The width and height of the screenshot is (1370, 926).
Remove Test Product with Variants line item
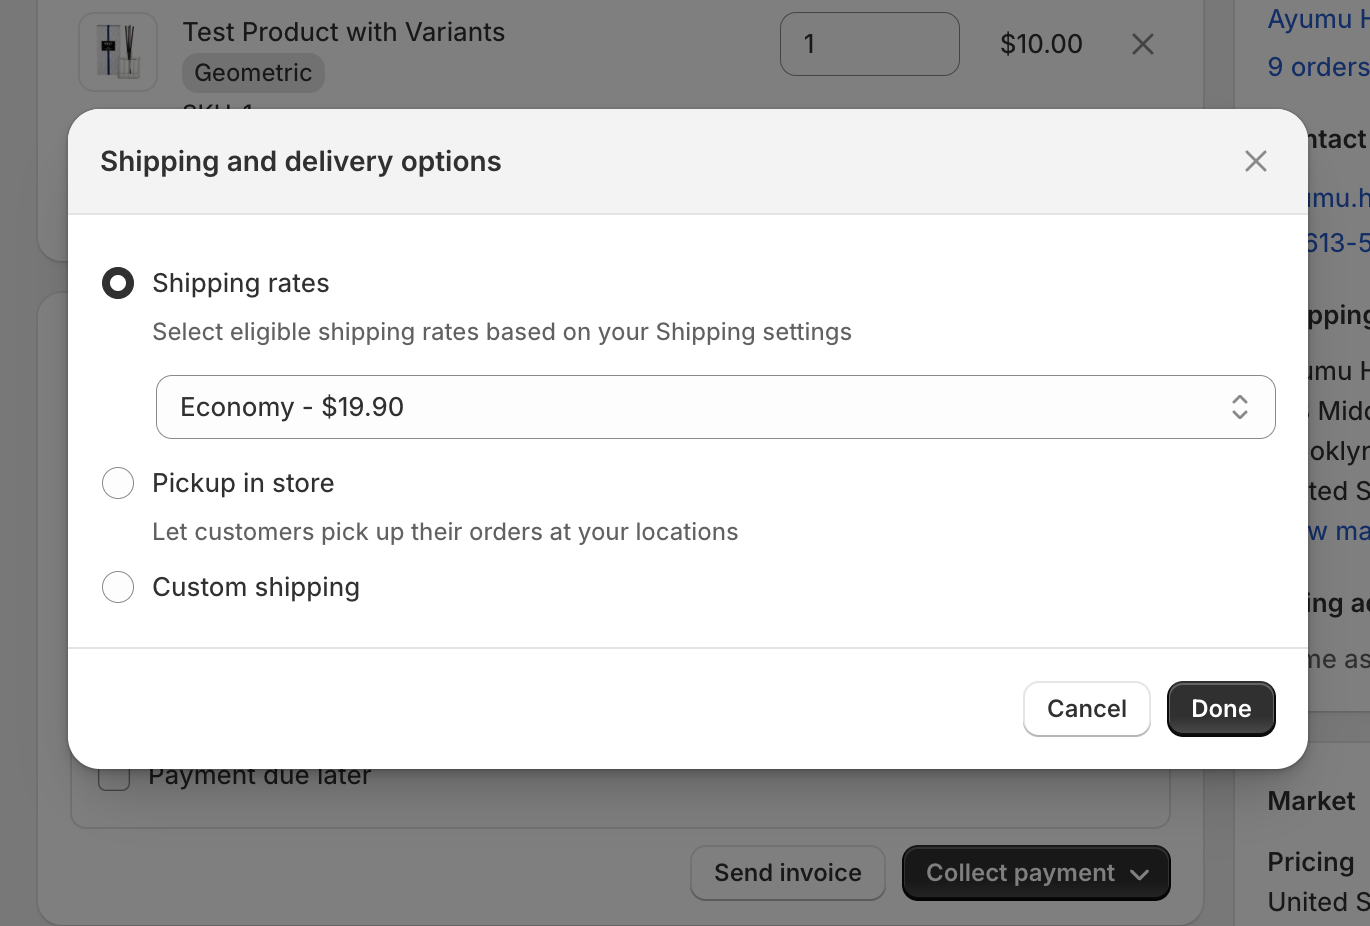coord(1143,44)
